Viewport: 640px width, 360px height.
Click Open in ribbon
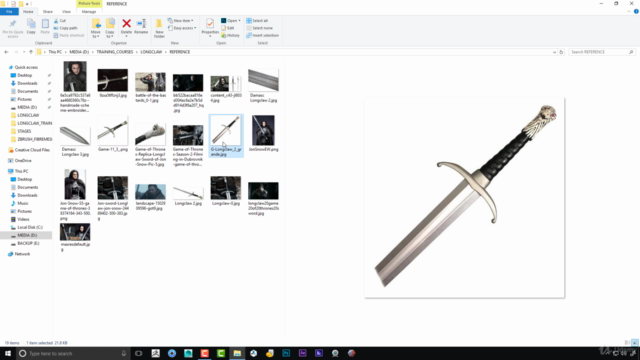point(231,21)
